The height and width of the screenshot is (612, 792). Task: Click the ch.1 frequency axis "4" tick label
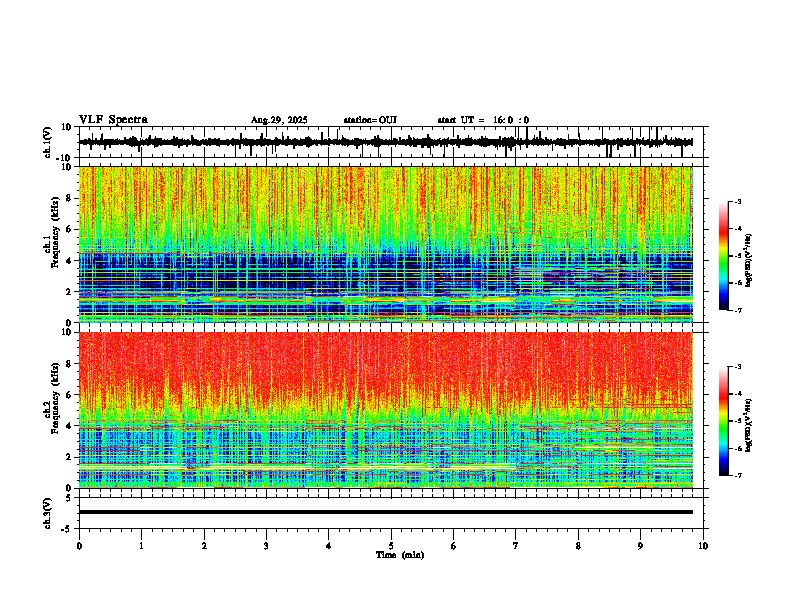70,261
